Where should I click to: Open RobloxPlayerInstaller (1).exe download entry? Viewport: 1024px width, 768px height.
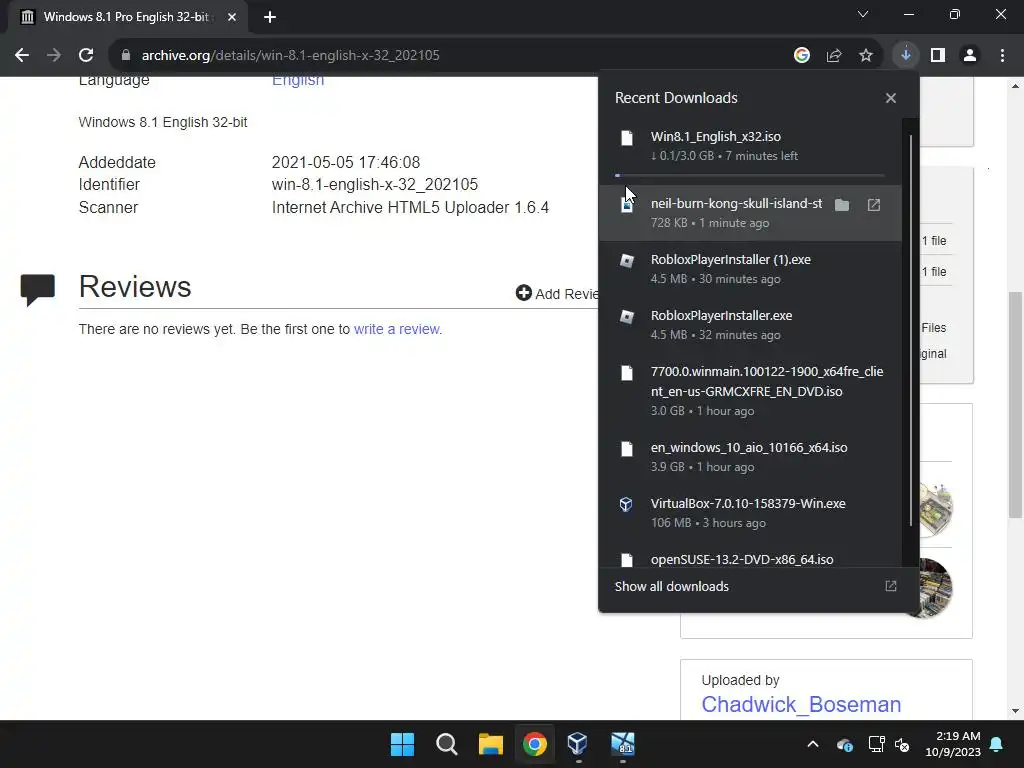point(750,269)
